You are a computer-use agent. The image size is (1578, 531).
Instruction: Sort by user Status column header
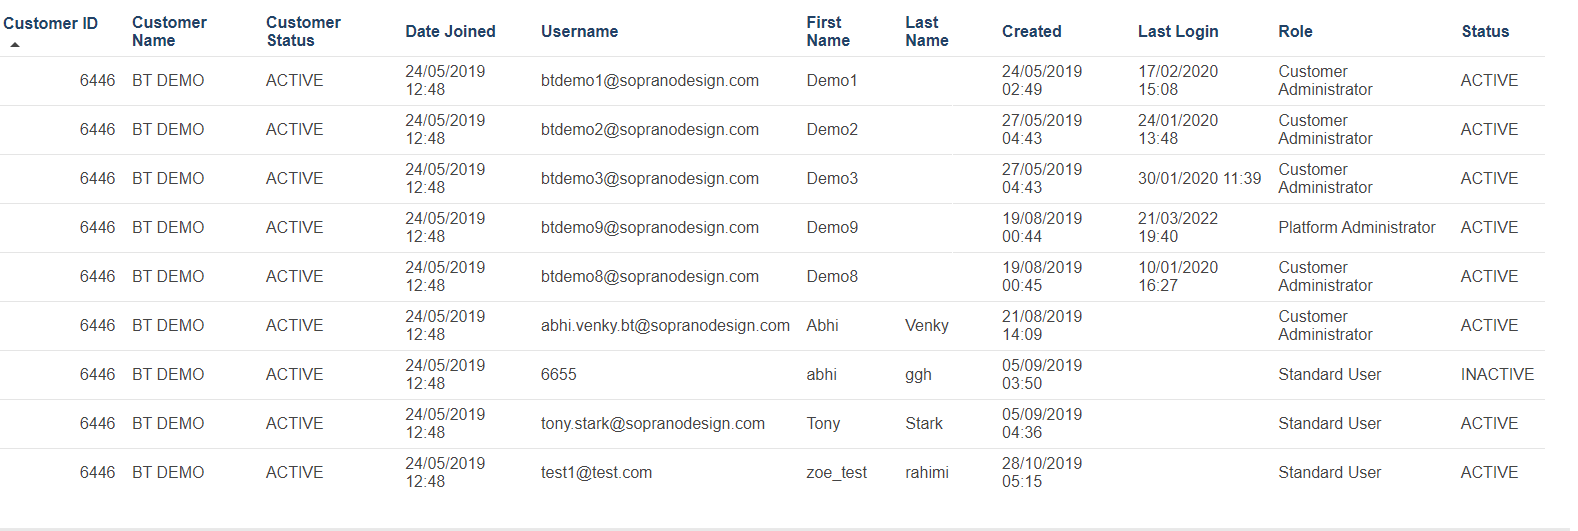point(1485,31)
